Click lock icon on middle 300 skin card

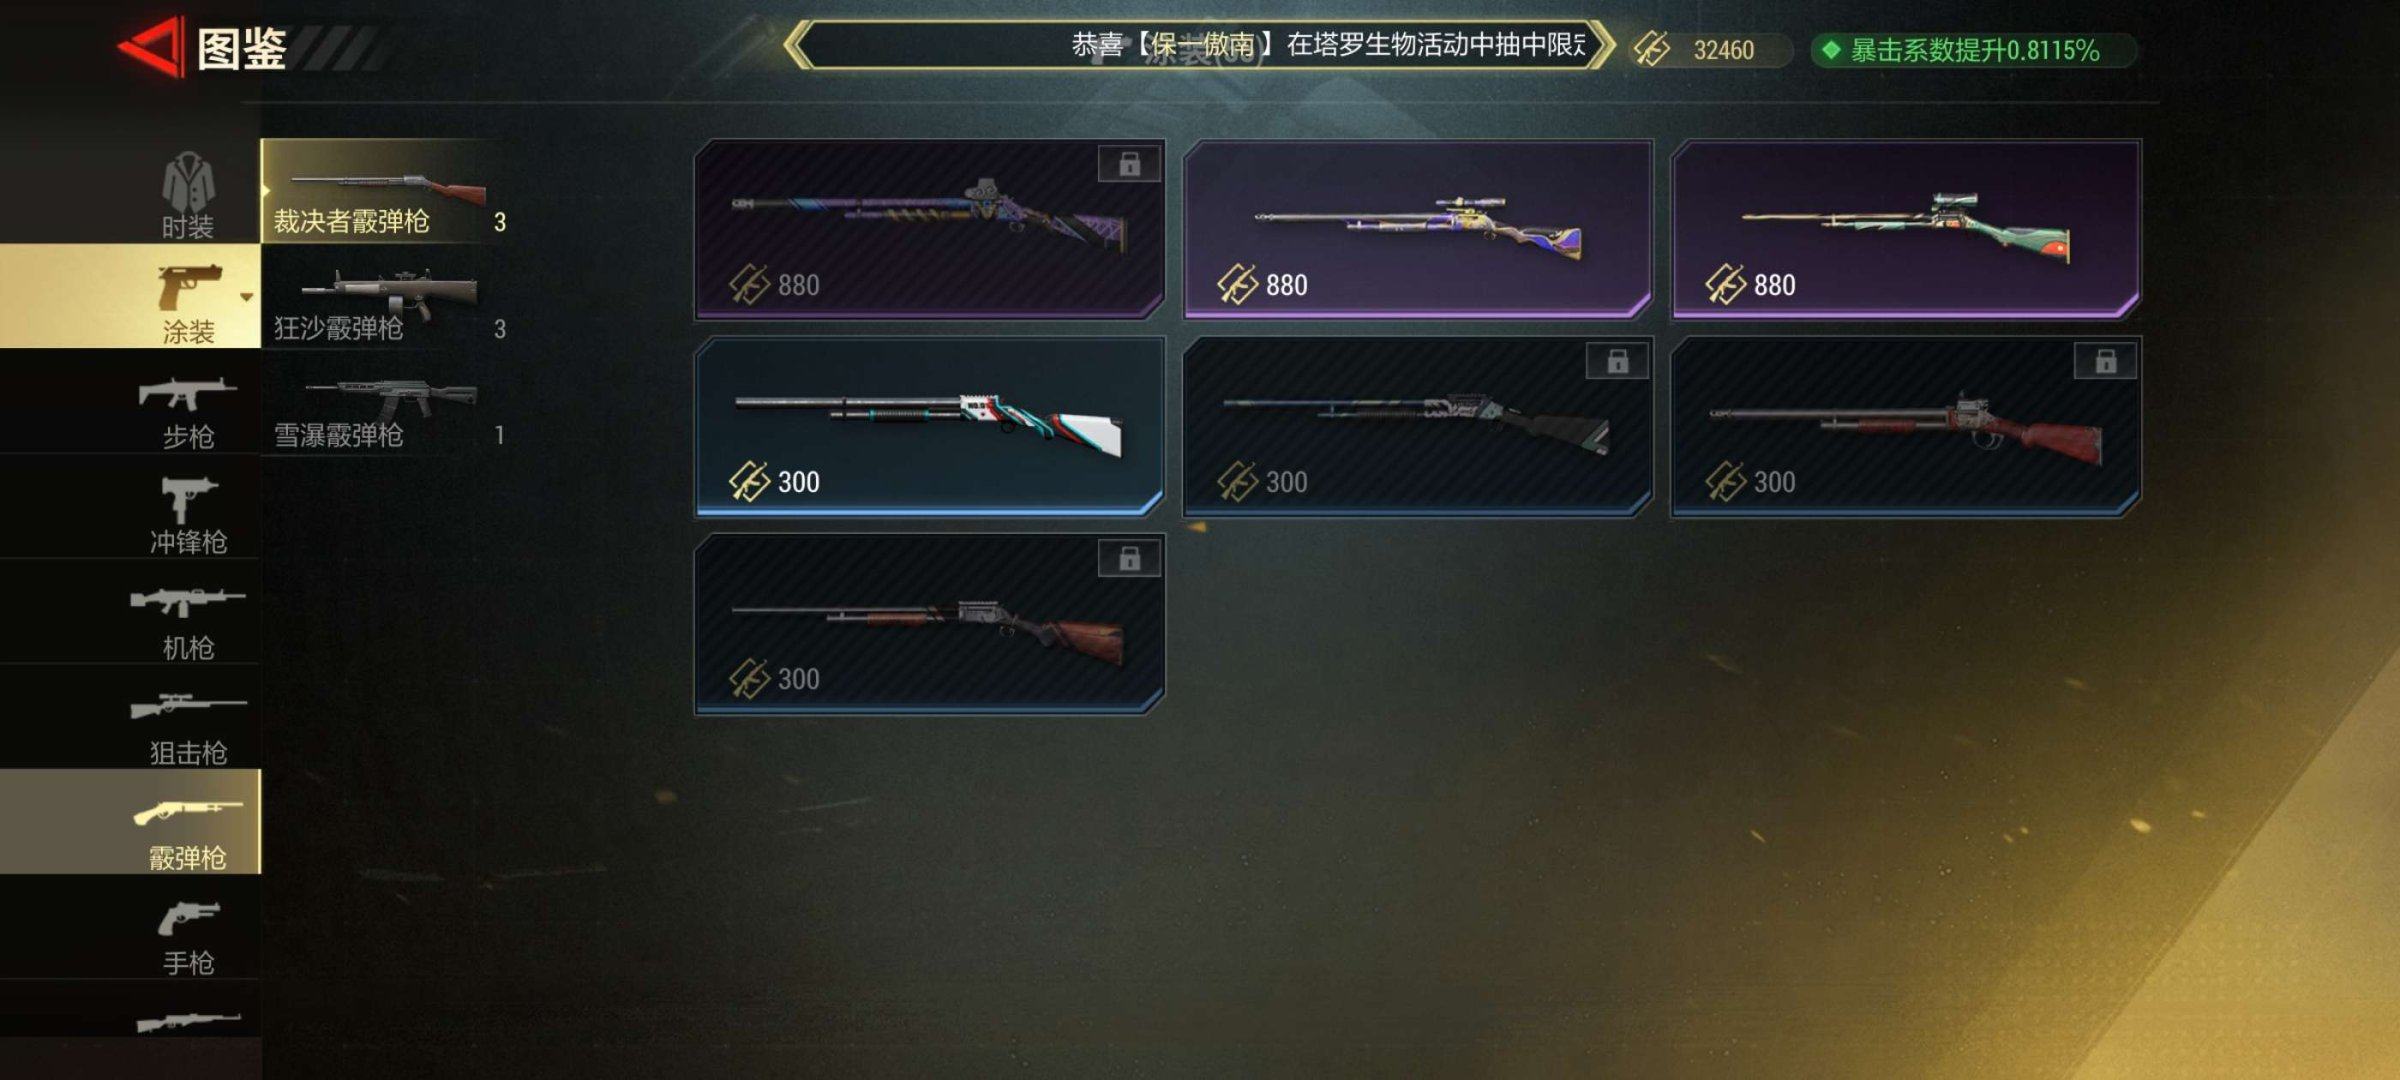(1617, 361)
